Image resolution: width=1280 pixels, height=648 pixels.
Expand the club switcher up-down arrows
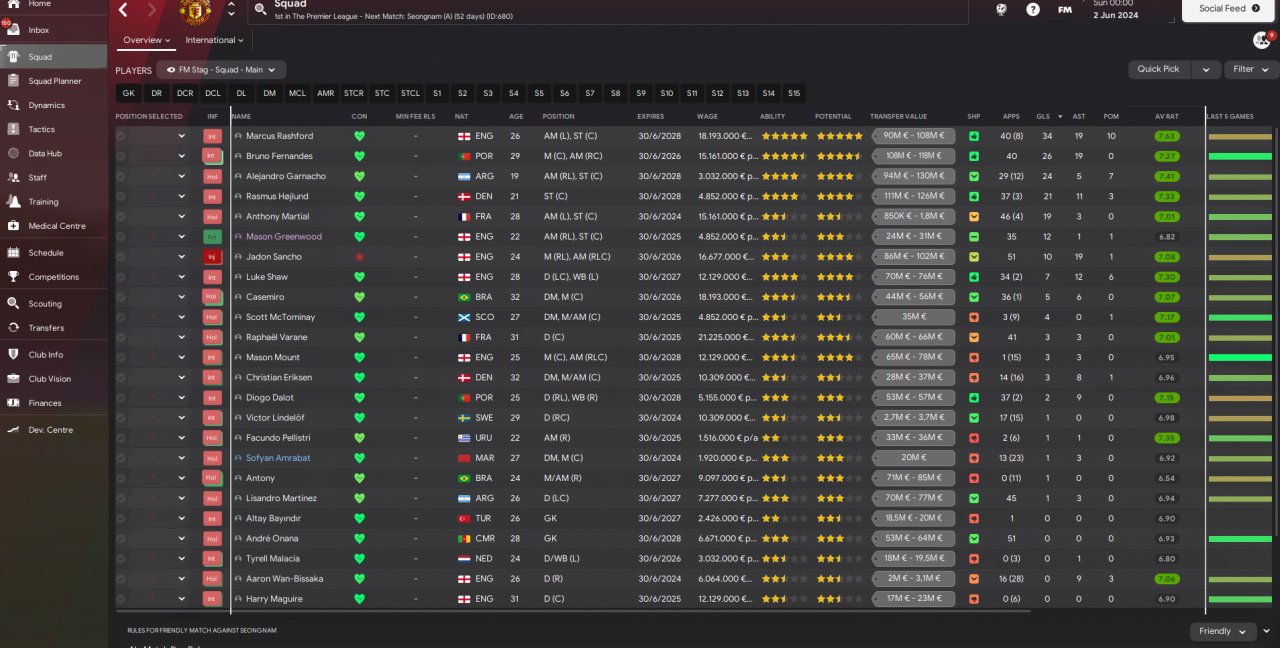coord(232,10)
